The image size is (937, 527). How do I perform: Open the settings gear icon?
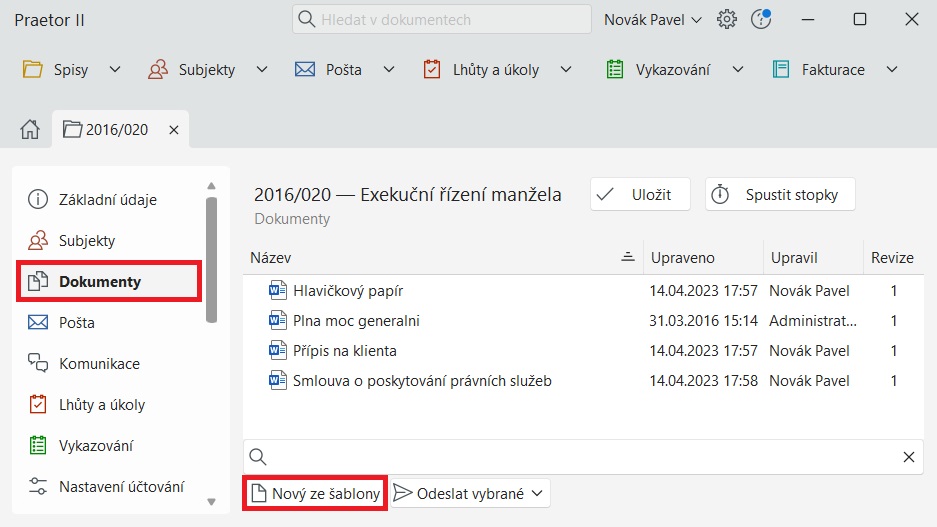(727, 20)
